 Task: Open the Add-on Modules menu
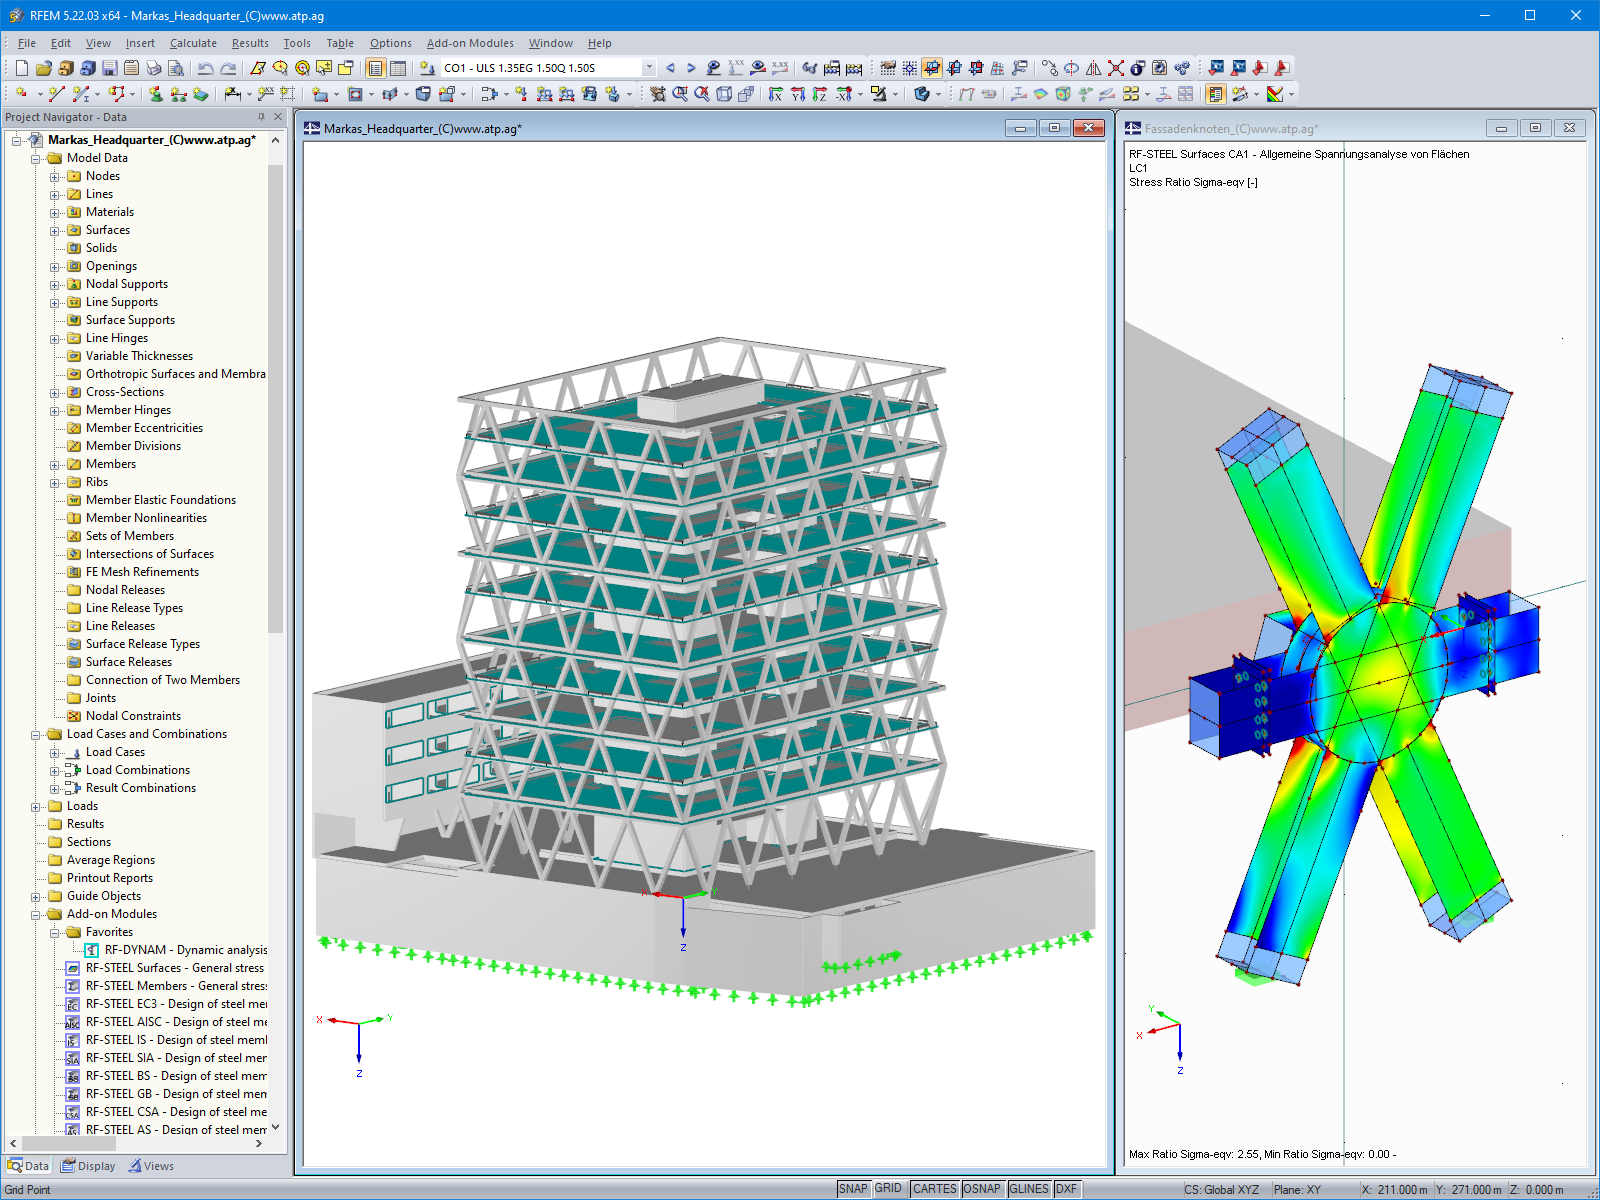coord(470,43)
